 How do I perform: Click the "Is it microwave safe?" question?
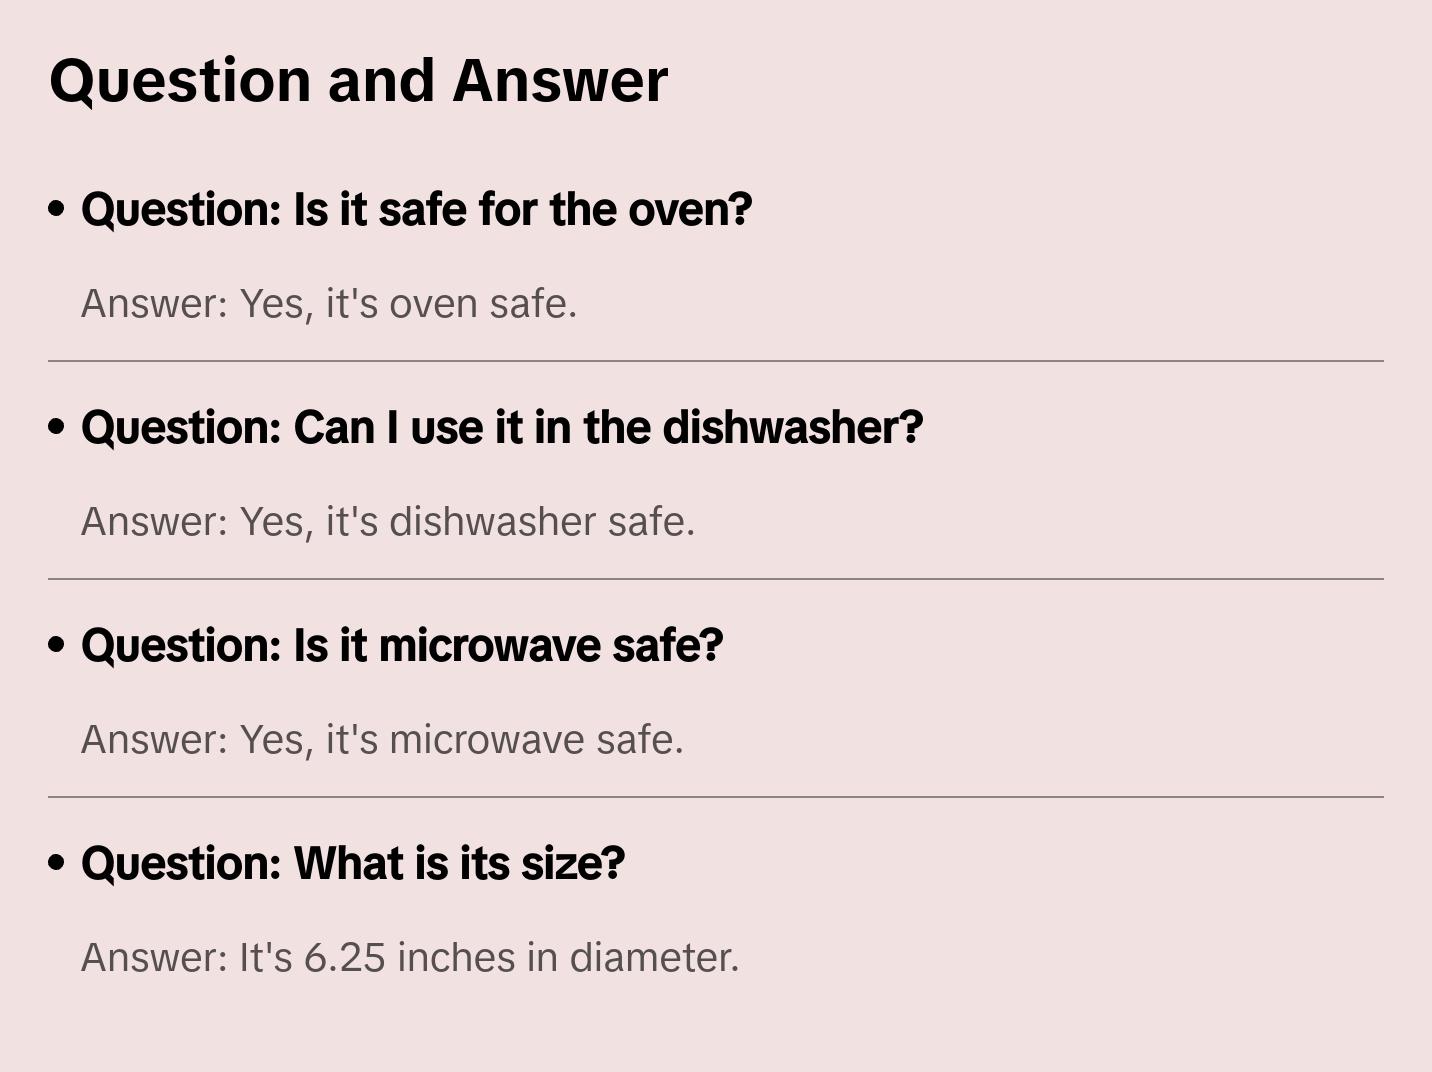pos(402,646)
